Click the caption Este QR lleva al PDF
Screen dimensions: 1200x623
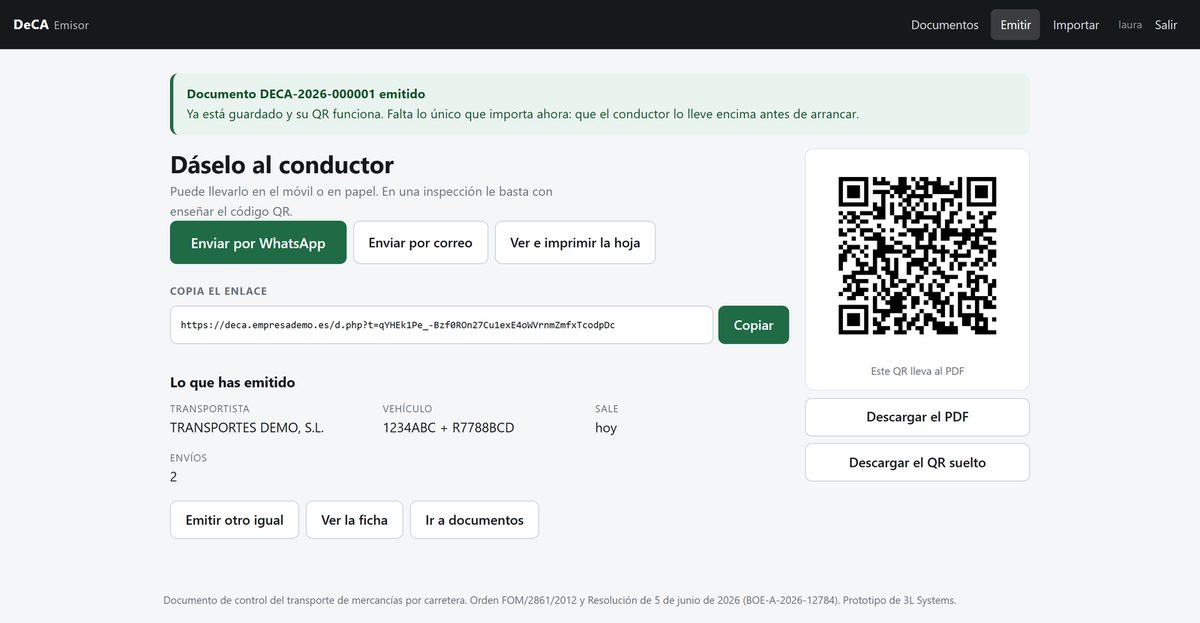pos(917,371)
